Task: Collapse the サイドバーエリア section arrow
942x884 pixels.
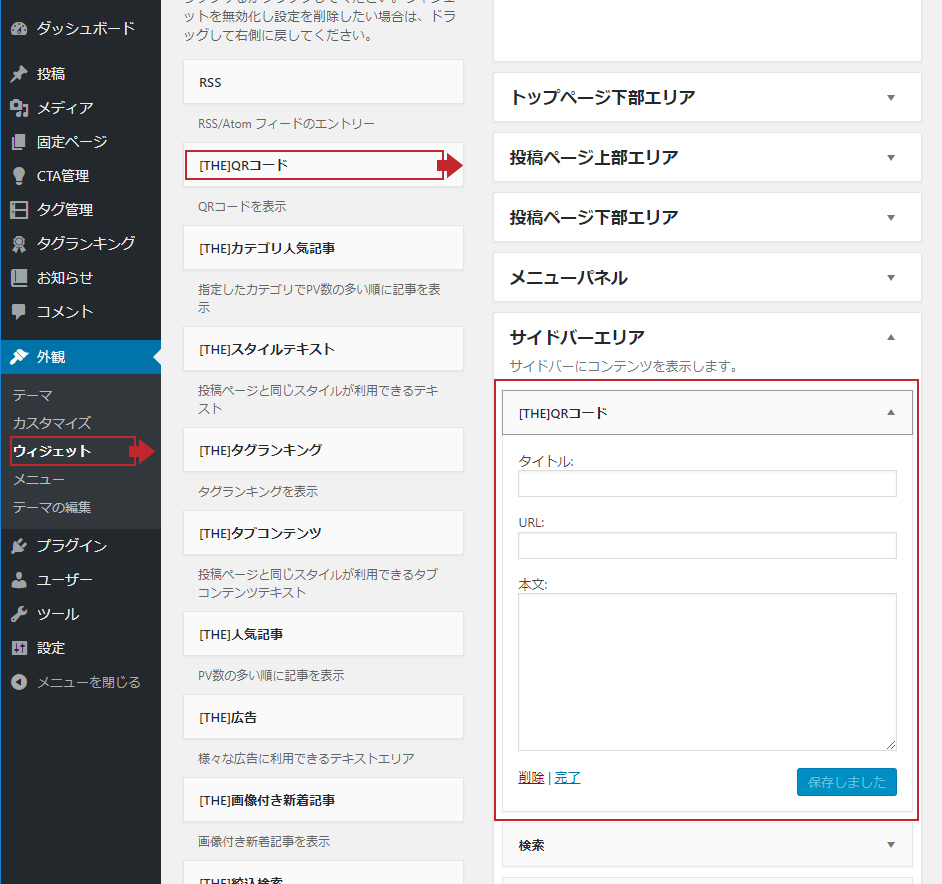Action: (890, 337)
